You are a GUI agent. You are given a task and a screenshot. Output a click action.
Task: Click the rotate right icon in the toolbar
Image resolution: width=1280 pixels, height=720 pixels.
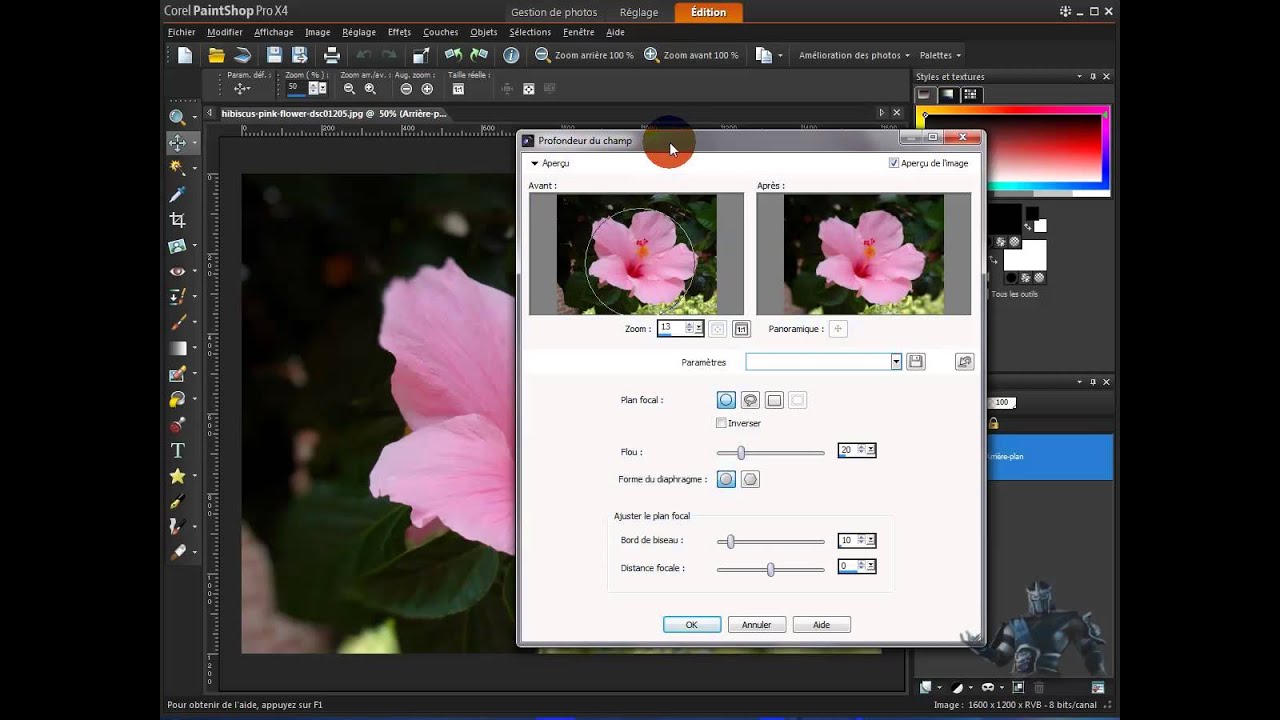tap(479, 55)
